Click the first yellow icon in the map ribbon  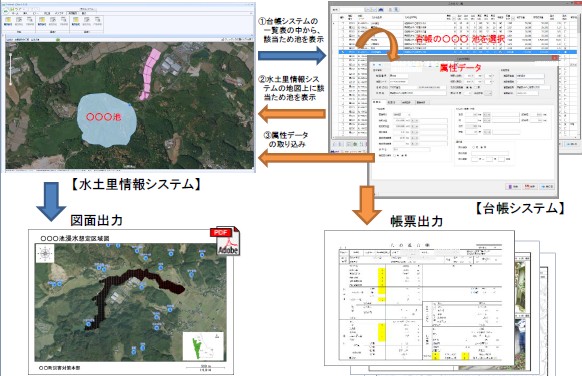click(x=8, y=21)
